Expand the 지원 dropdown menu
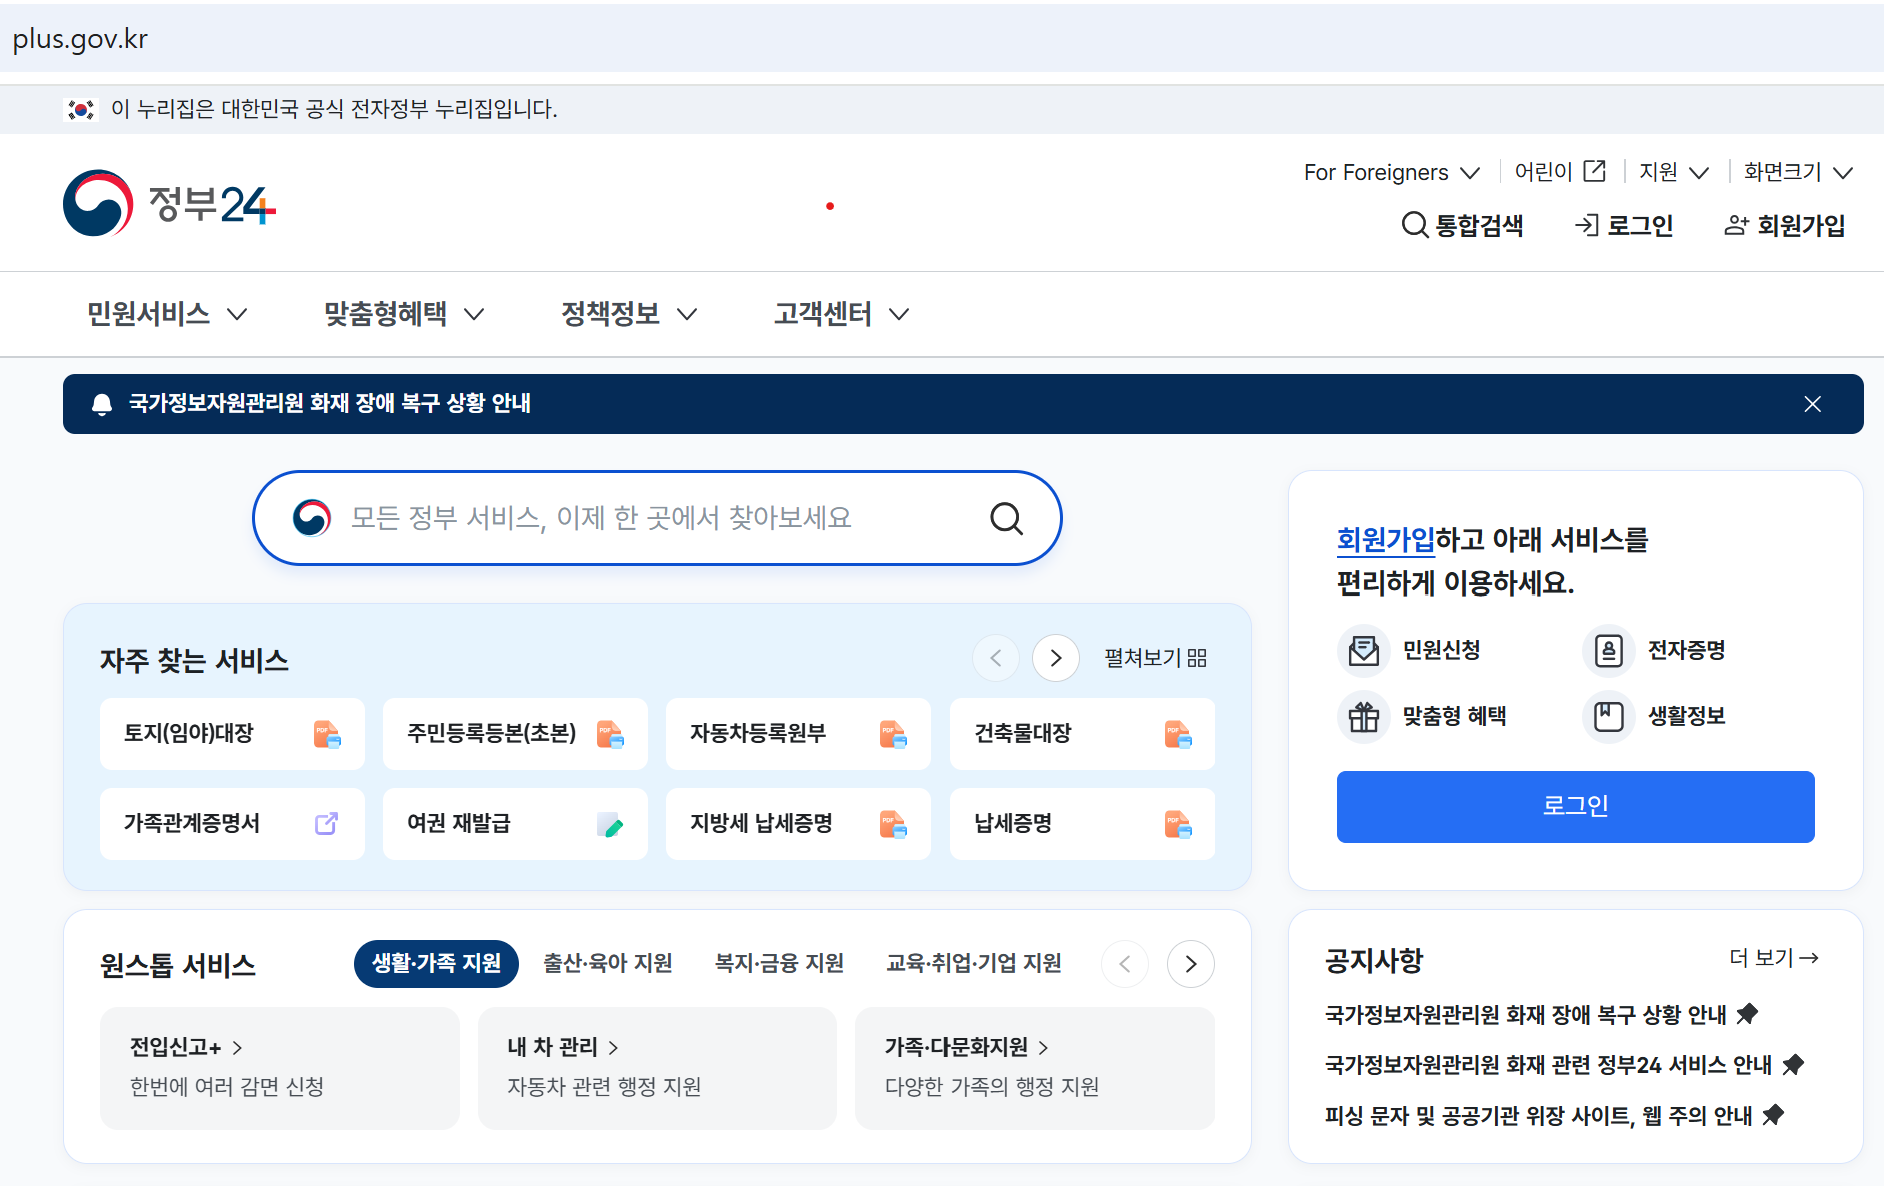 (x=1673, y=172)
